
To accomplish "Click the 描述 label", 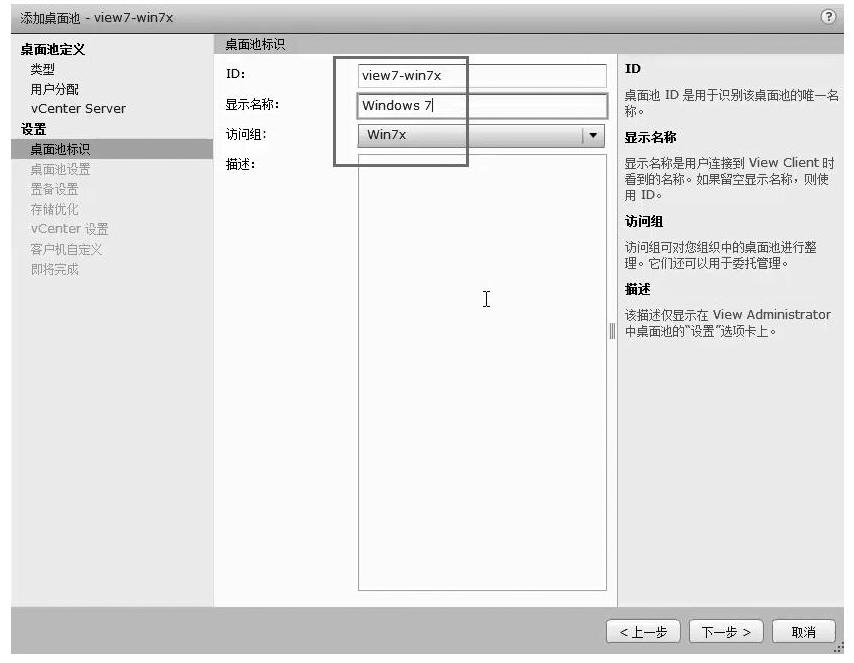I will (x=240, y=165).
